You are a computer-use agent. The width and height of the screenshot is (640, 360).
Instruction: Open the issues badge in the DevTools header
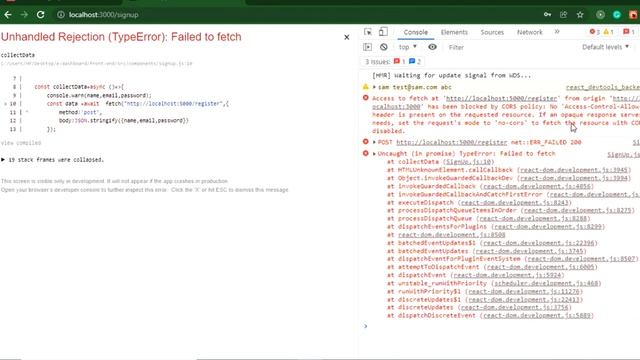(x=629, y=32)
